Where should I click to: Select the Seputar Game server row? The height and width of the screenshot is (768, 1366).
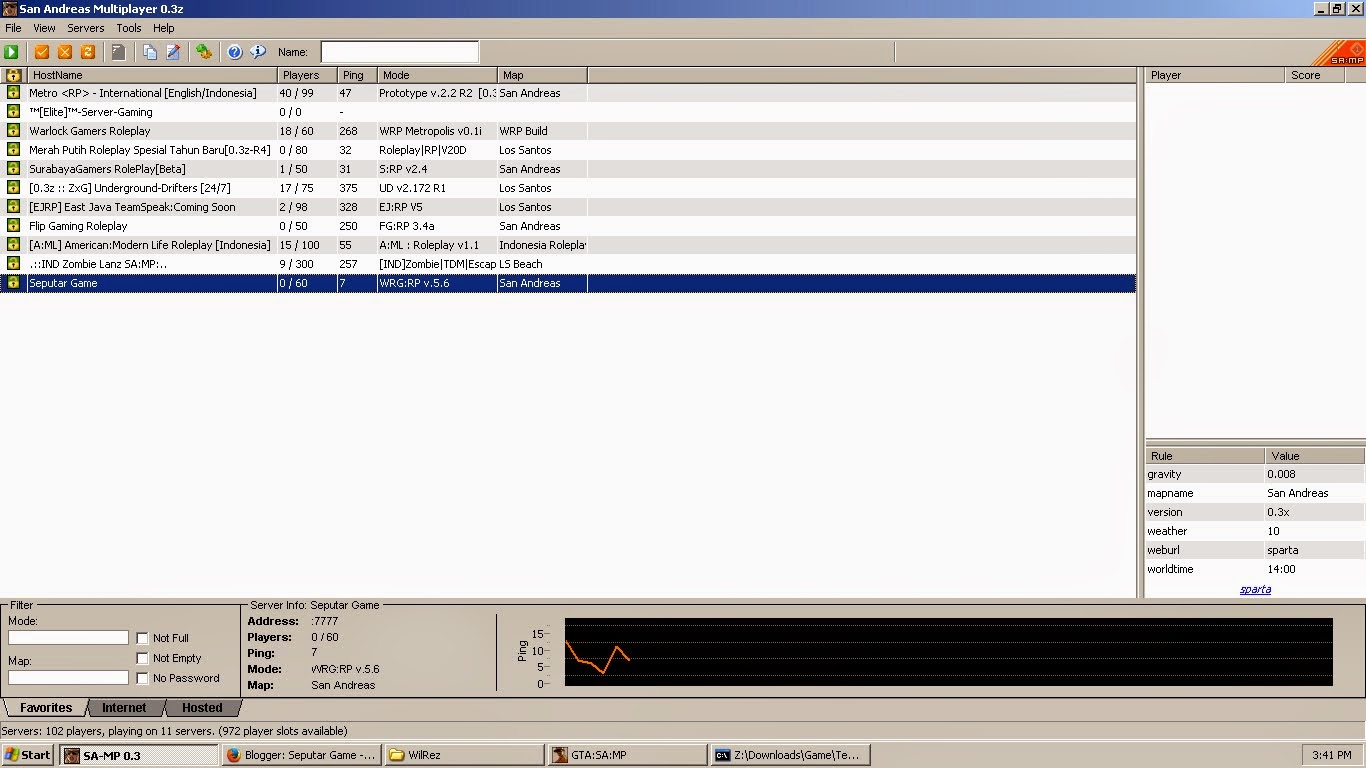(x=568, y=283)
